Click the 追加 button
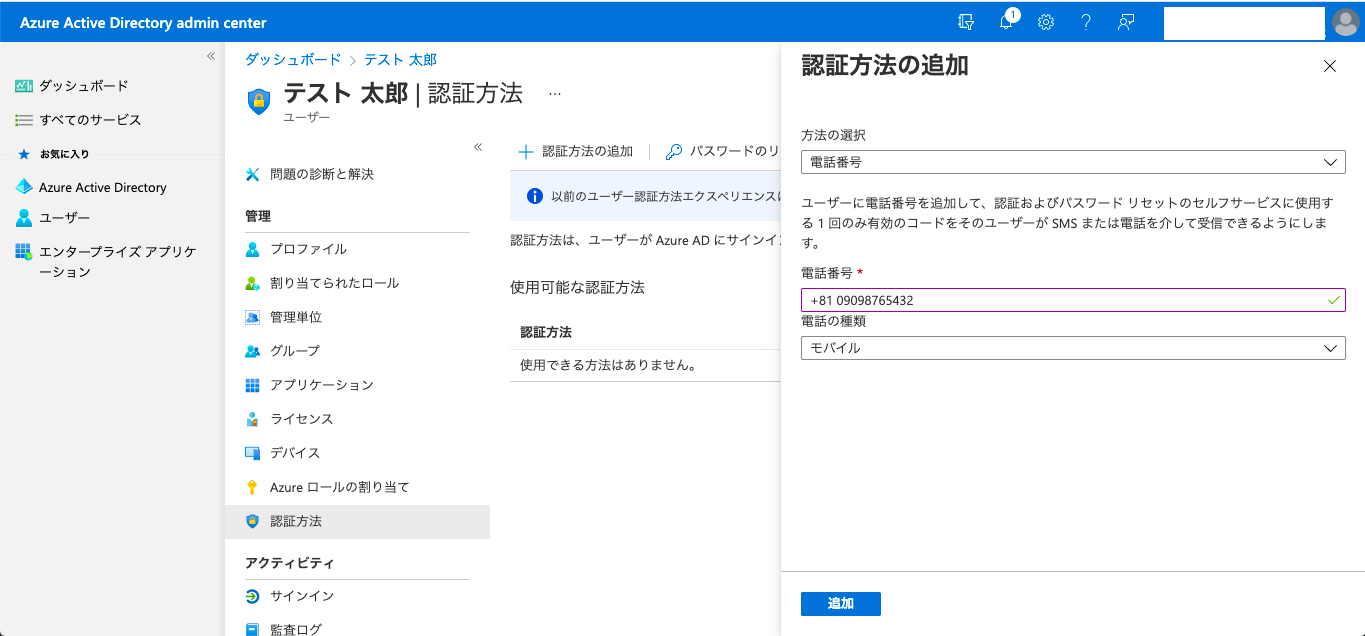This screenshot has height=636, width=1365. (841, 604)
